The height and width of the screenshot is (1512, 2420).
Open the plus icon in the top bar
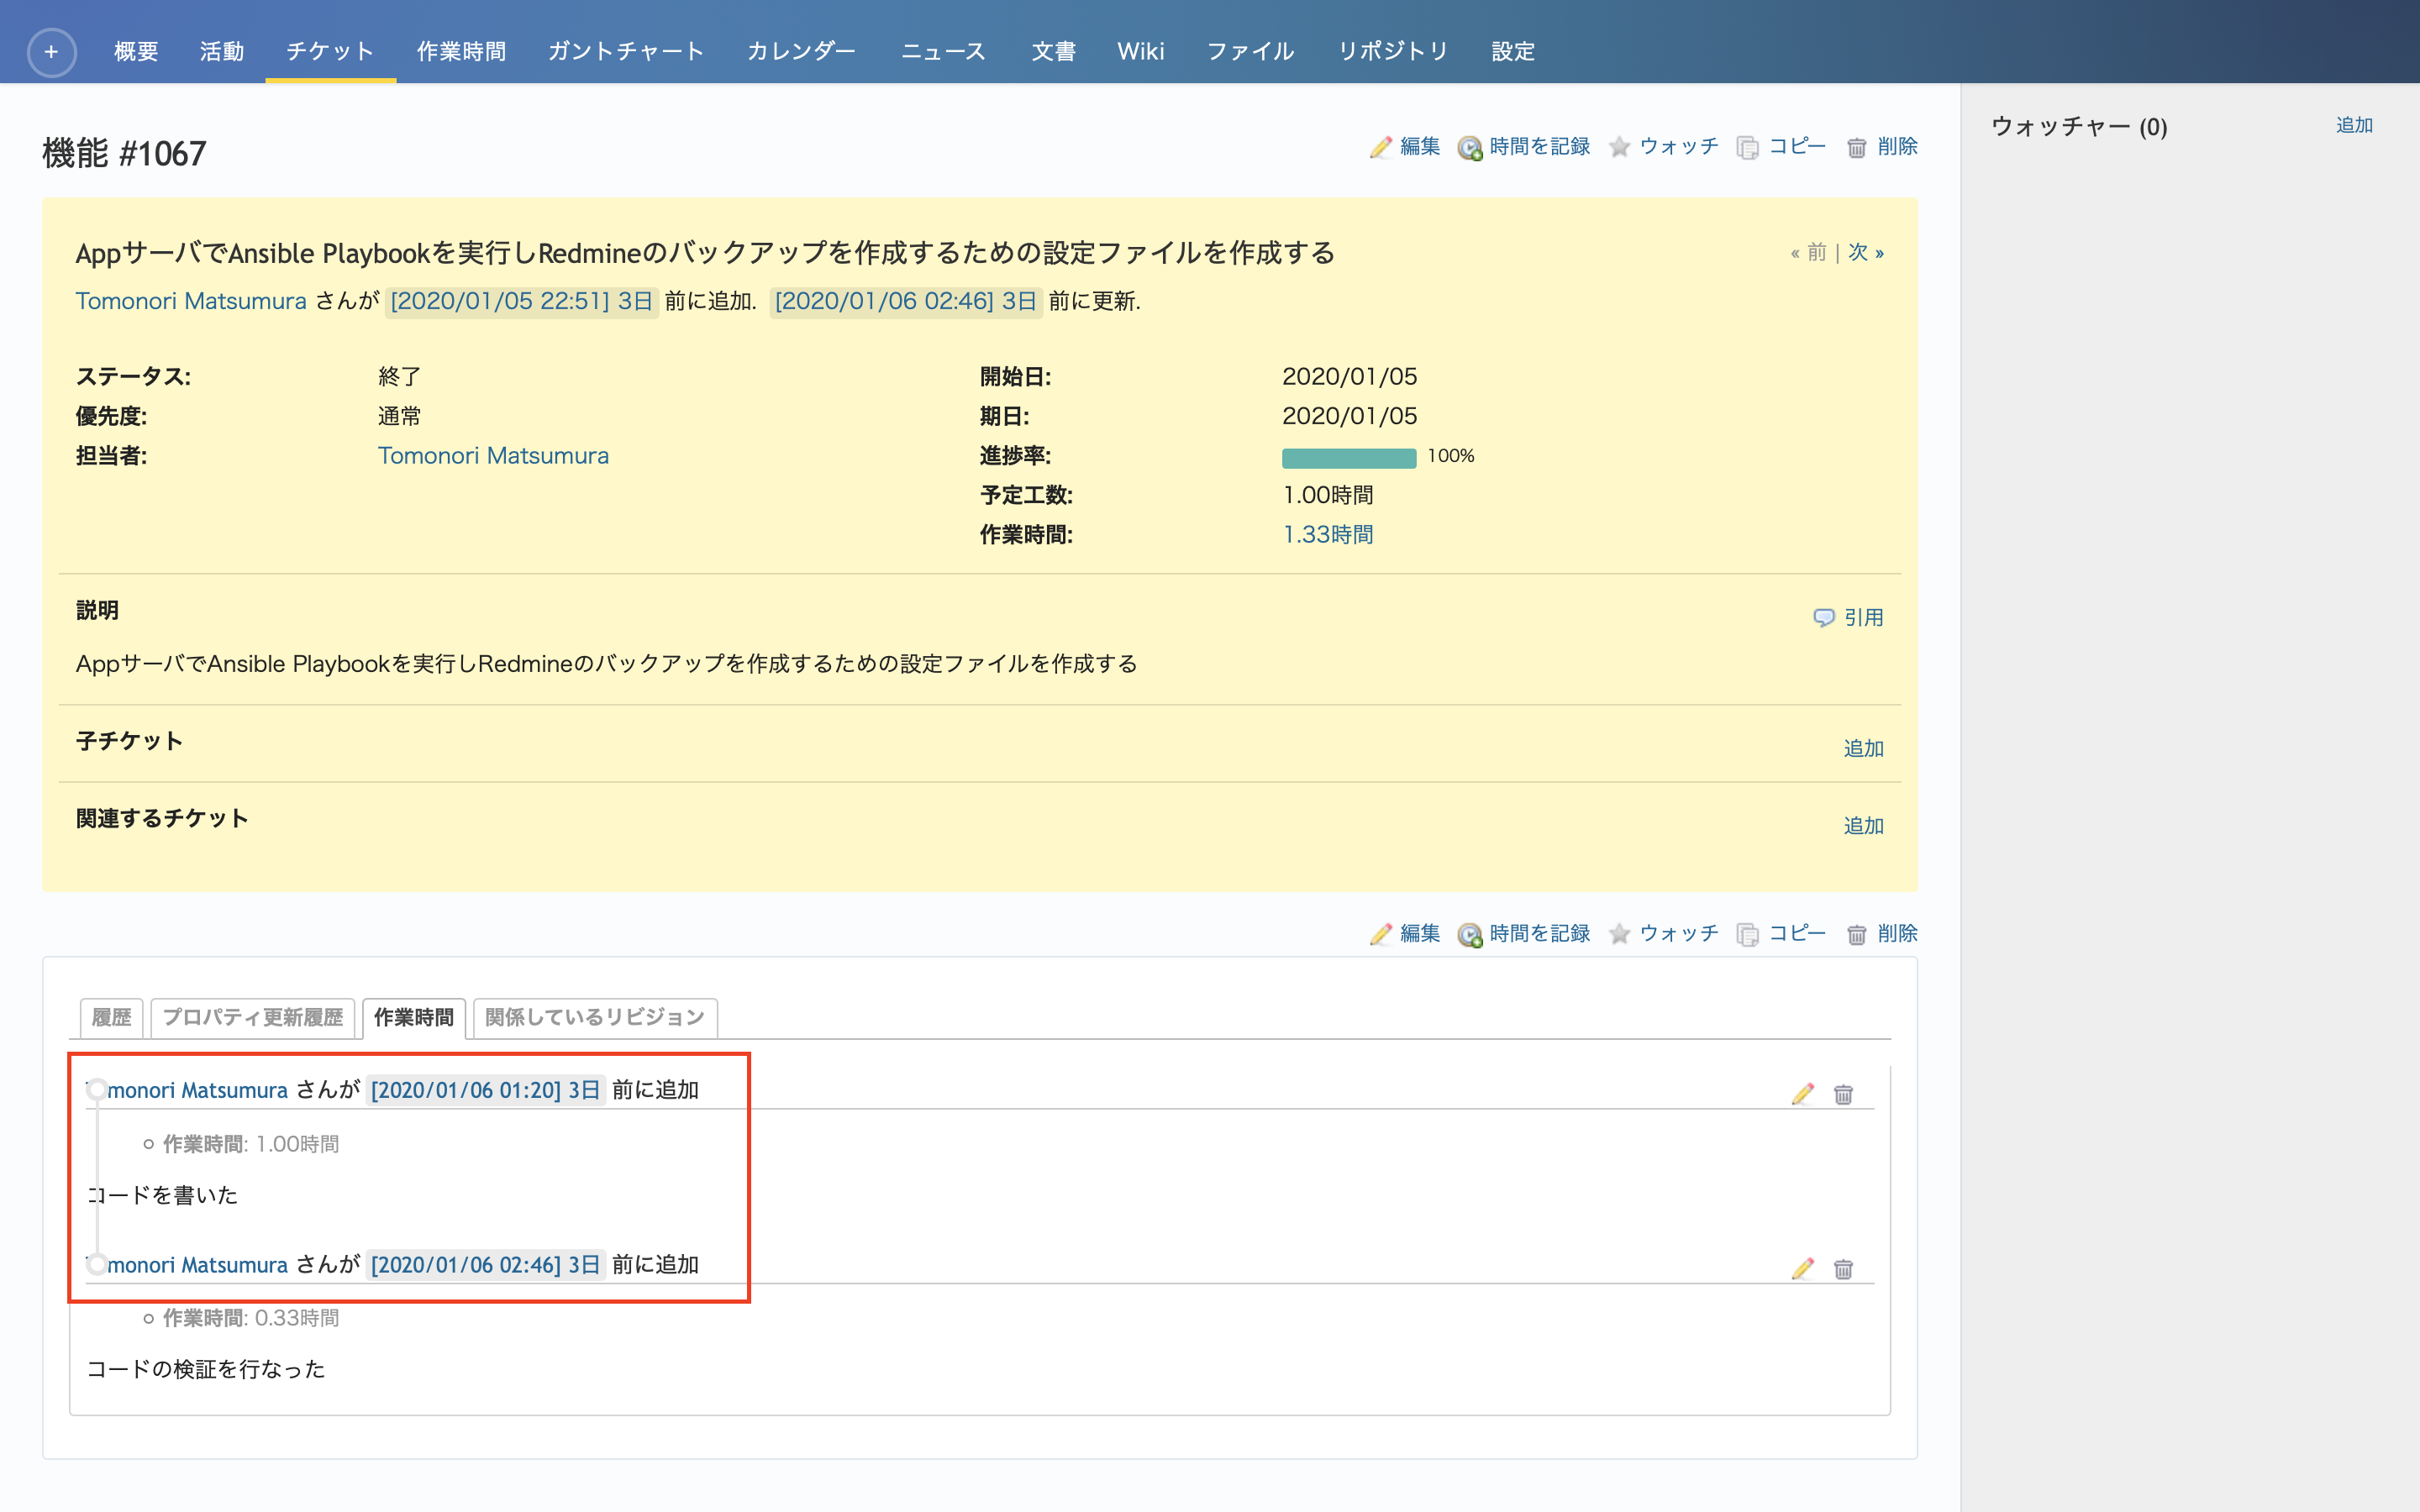click(51, 51)
